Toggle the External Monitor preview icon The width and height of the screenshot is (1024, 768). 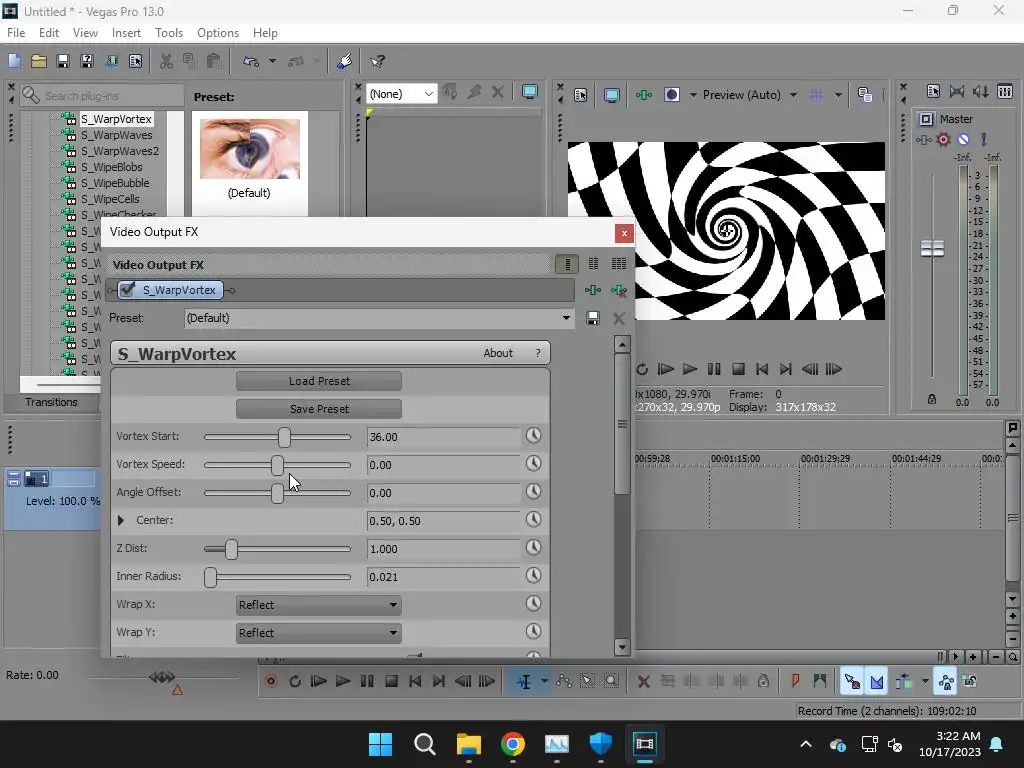pos(612,95)
